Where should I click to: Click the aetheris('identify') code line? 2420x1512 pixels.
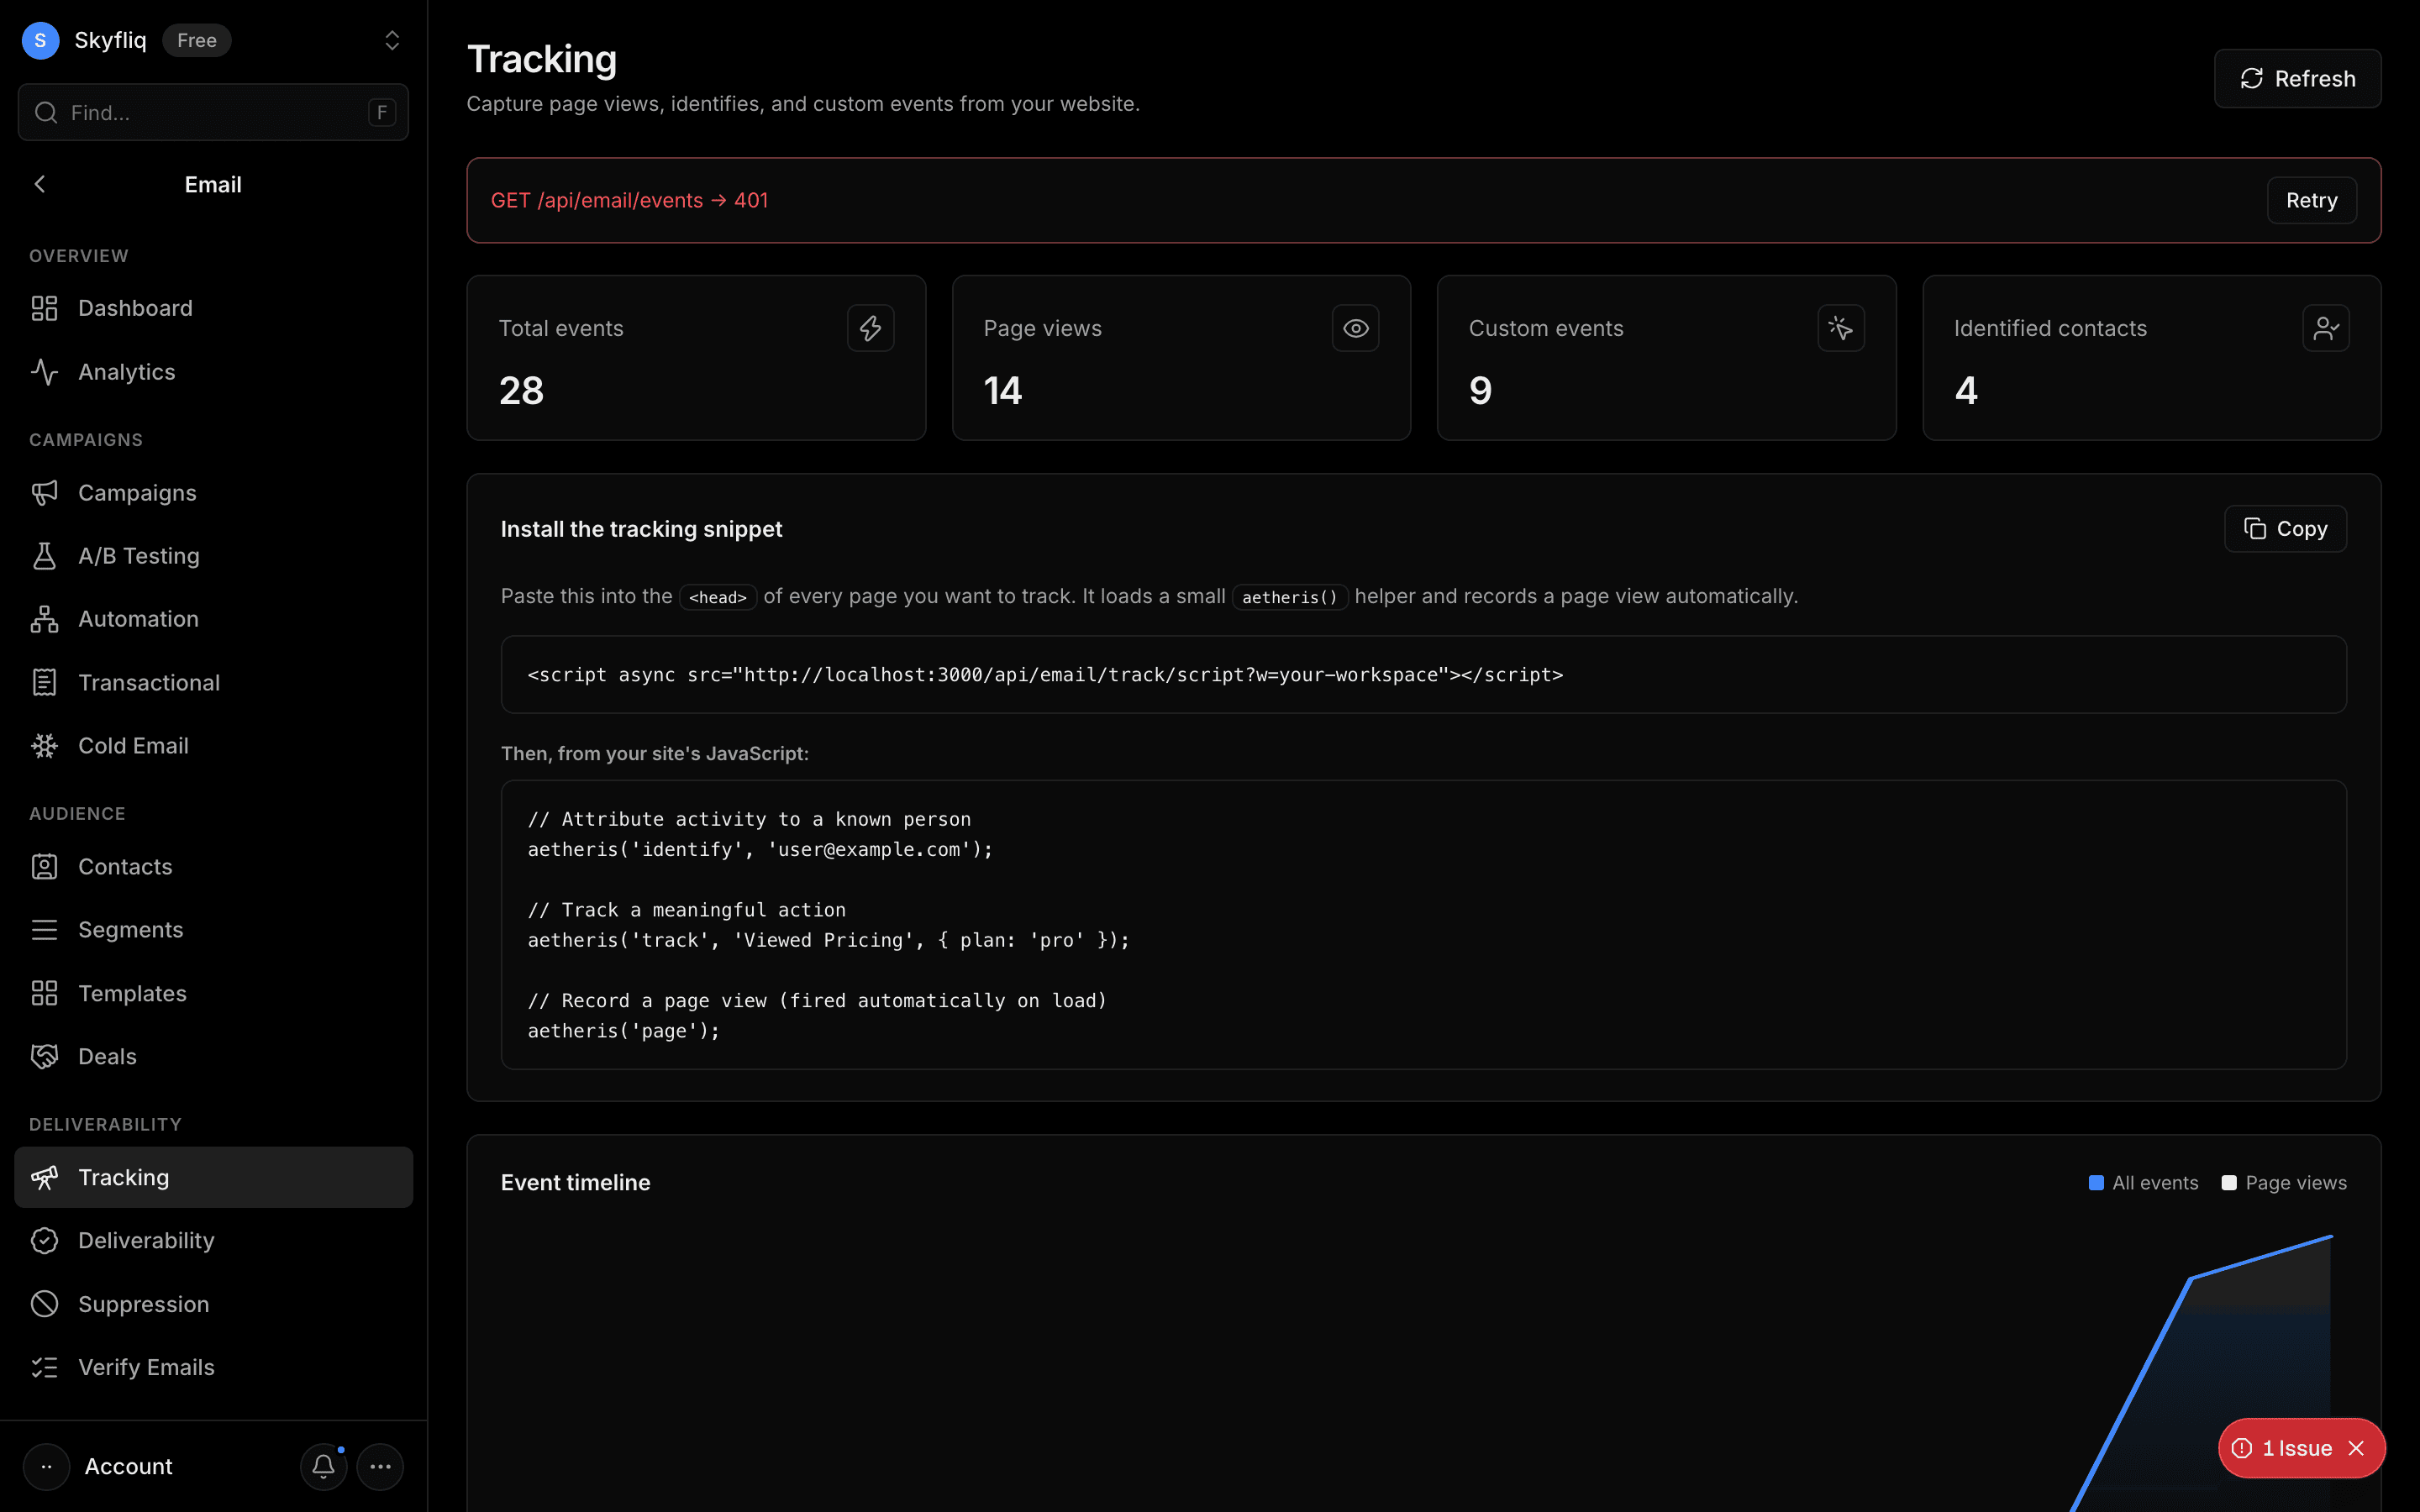(760, 849)
